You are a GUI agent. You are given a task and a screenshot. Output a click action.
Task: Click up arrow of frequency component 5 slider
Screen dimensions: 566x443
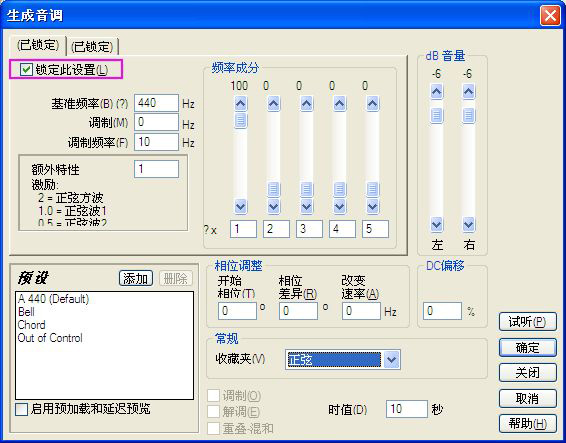[x=373, y=104]
